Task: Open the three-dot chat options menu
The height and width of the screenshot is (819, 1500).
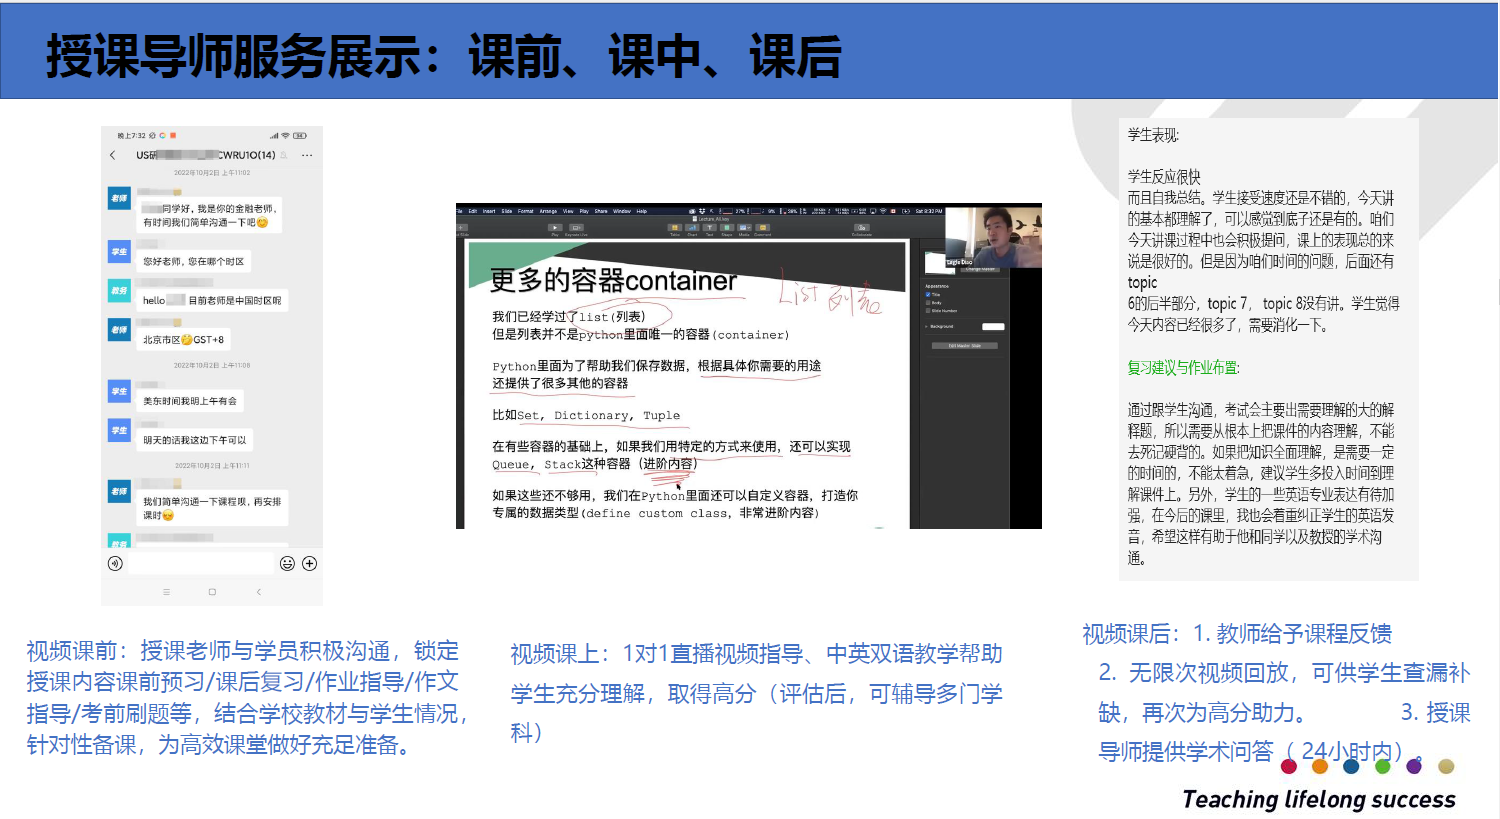Action: pos(307,155)
